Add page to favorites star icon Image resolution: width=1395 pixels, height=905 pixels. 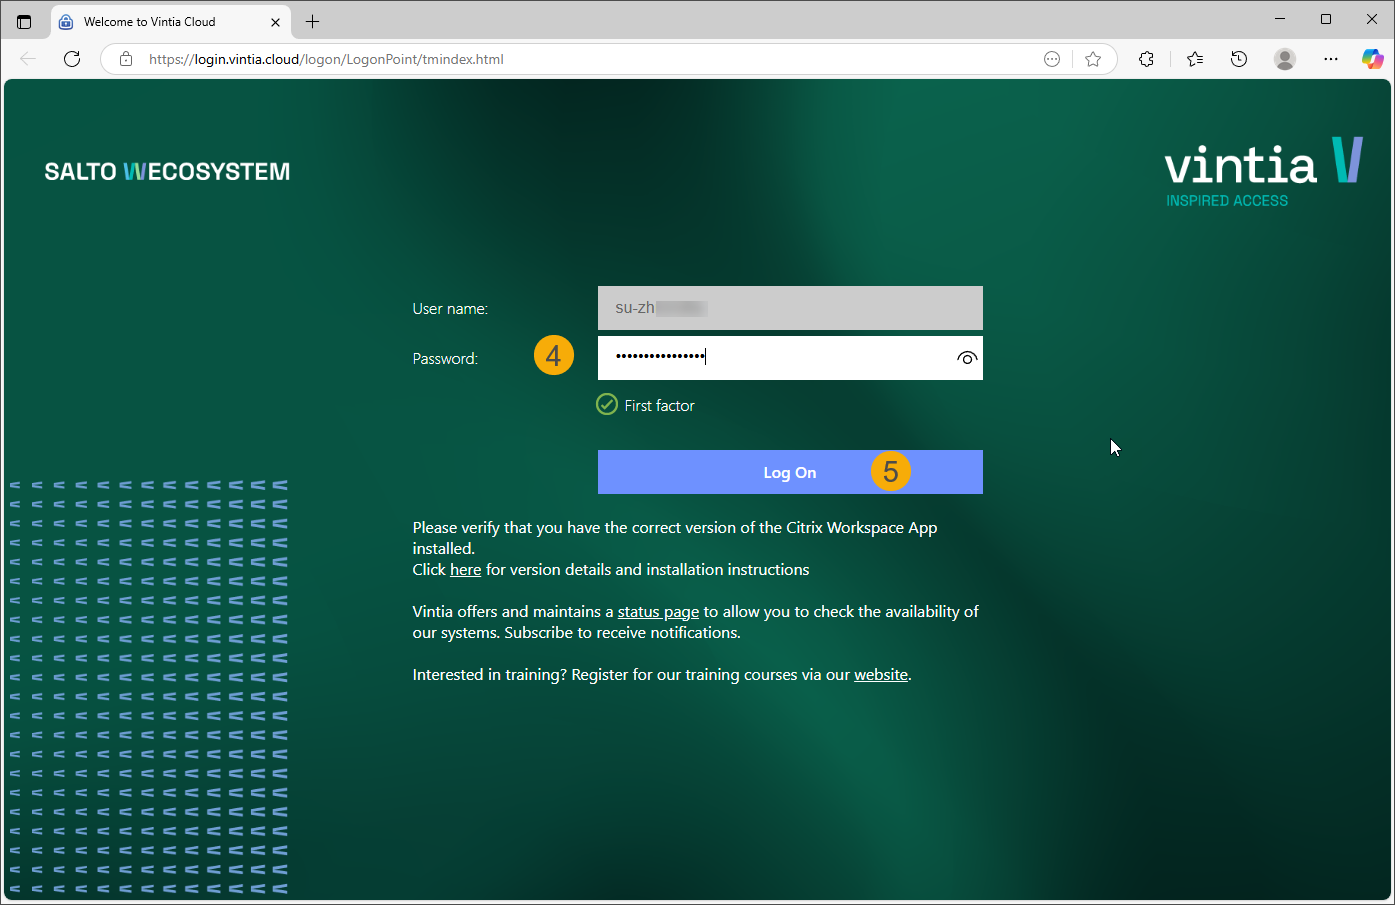pos(1093,59)
